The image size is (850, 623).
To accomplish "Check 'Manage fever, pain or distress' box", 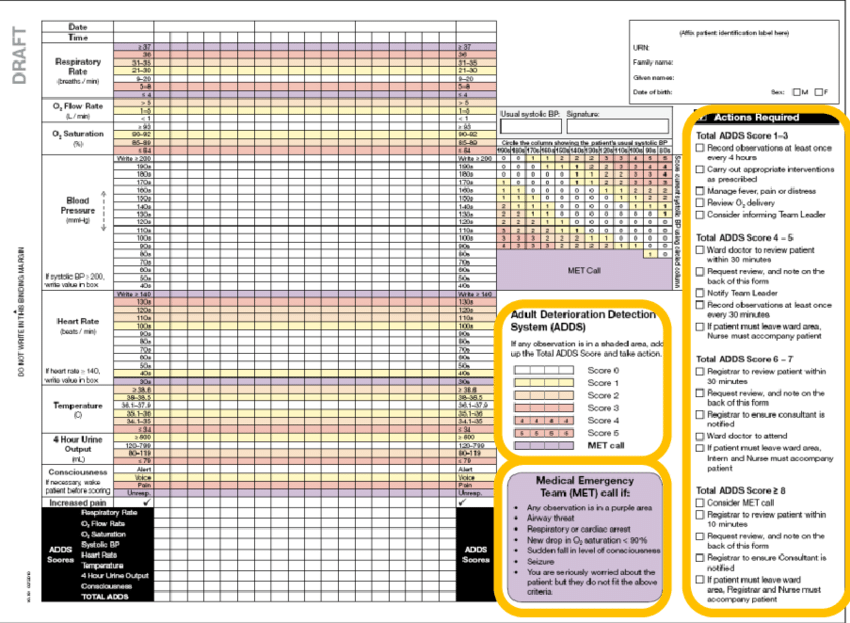I will tap(700, 190).
